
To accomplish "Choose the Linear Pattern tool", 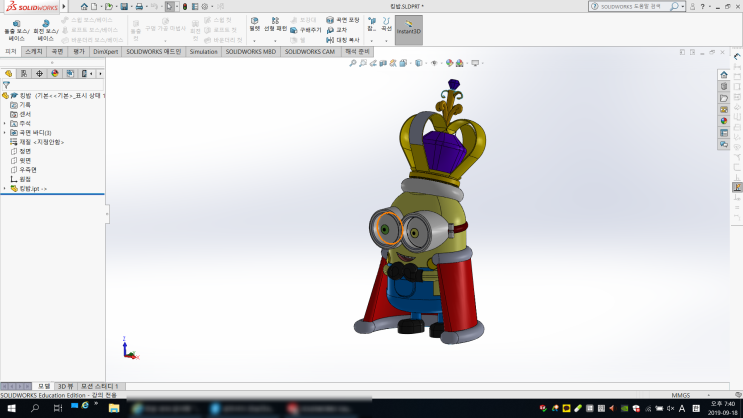I will point(275,24).
